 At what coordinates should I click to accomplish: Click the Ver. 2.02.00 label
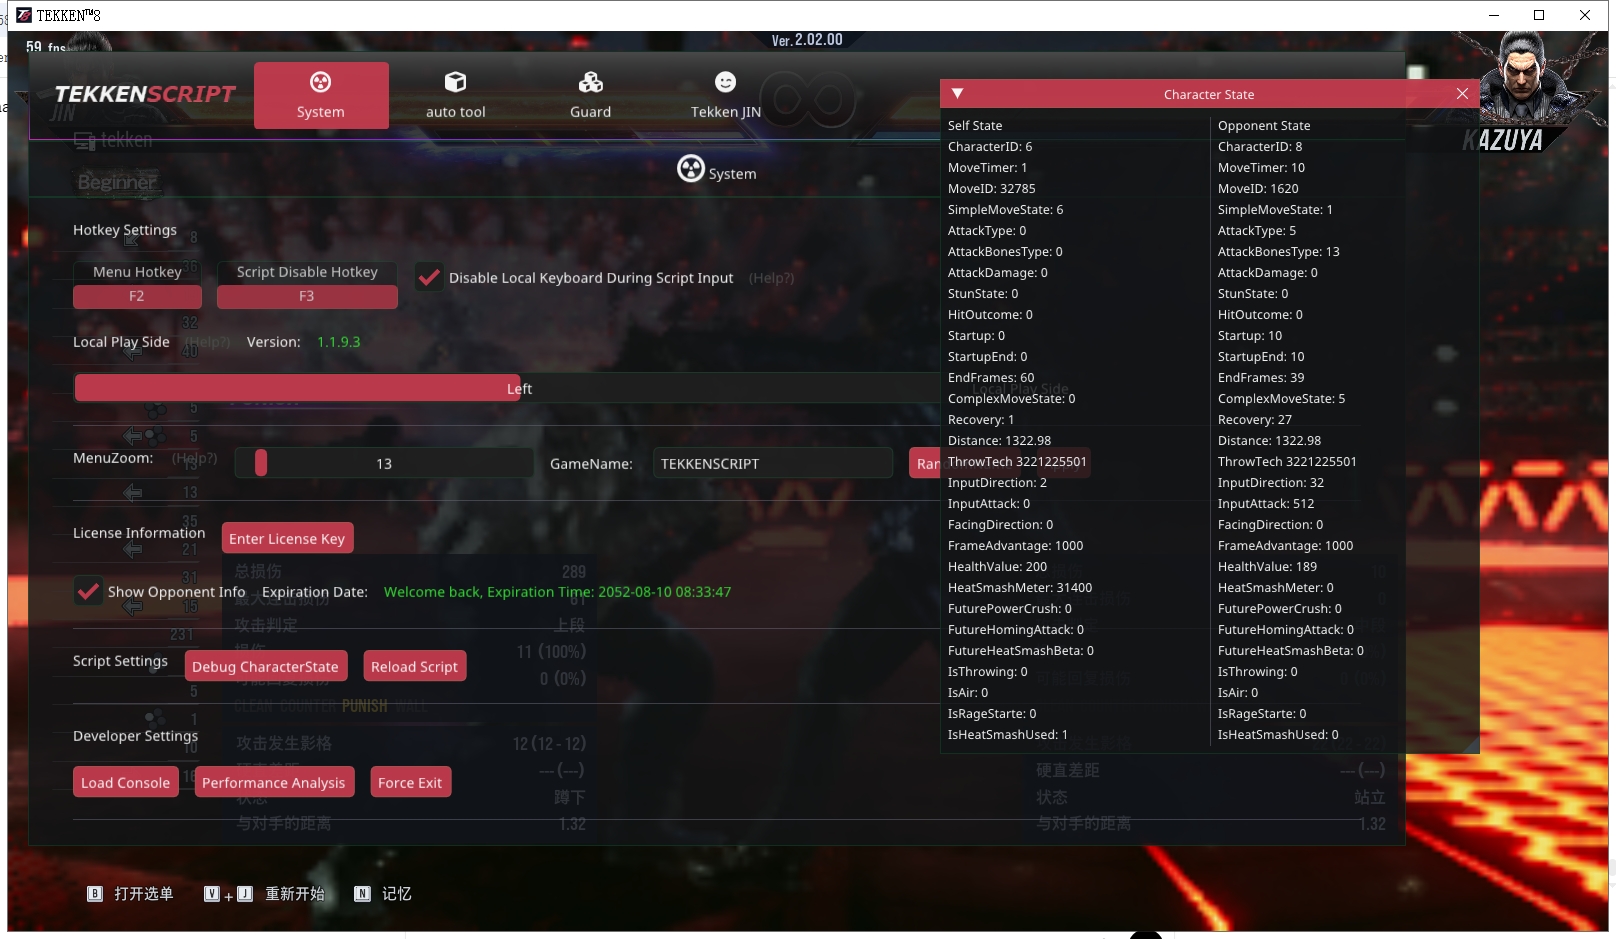tap(807, 40)
